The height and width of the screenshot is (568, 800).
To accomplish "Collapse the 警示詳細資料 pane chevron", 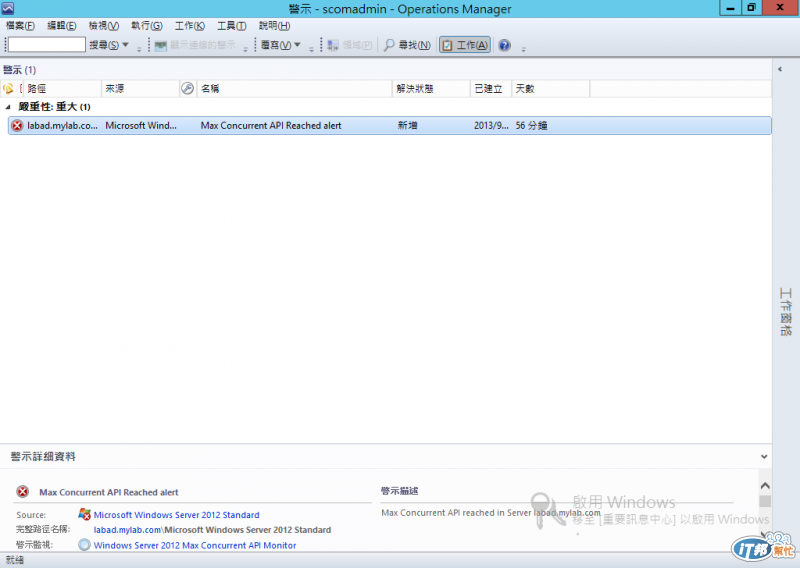I will [x=764, y=457].
